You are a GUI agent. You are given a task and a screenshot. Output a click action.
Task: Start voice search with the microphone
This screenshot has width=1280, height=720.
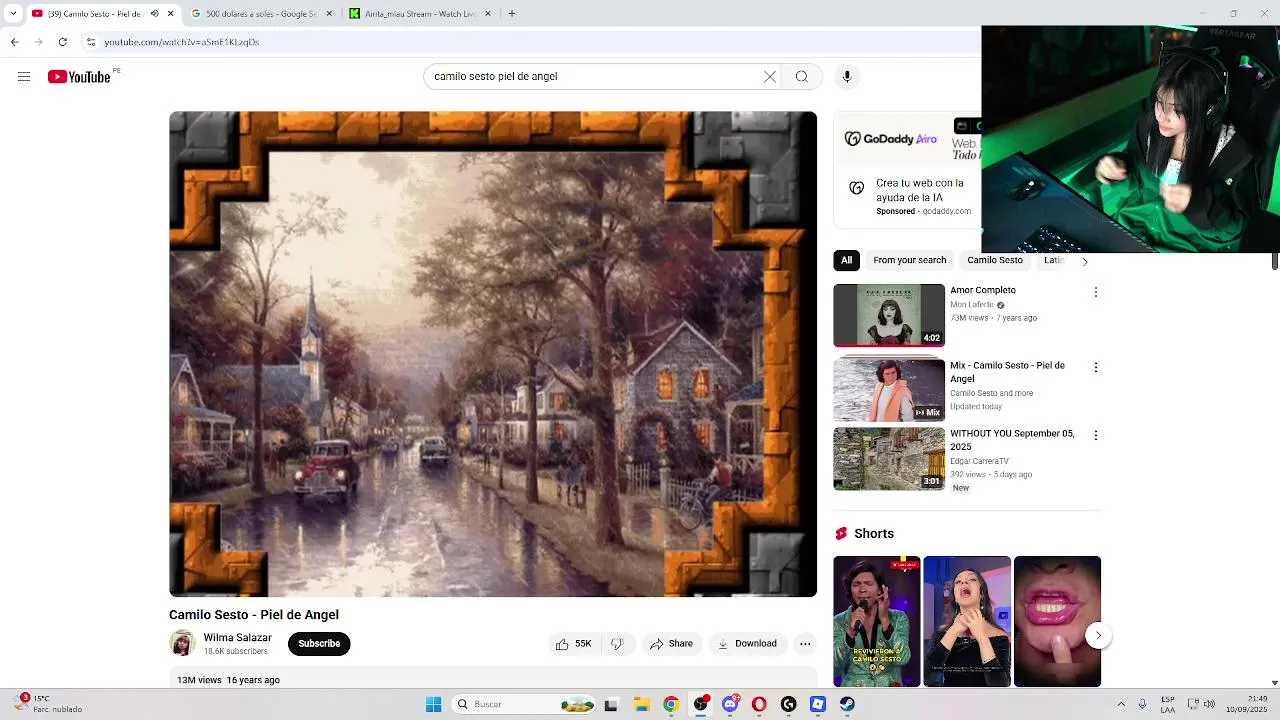coord(847,77)
